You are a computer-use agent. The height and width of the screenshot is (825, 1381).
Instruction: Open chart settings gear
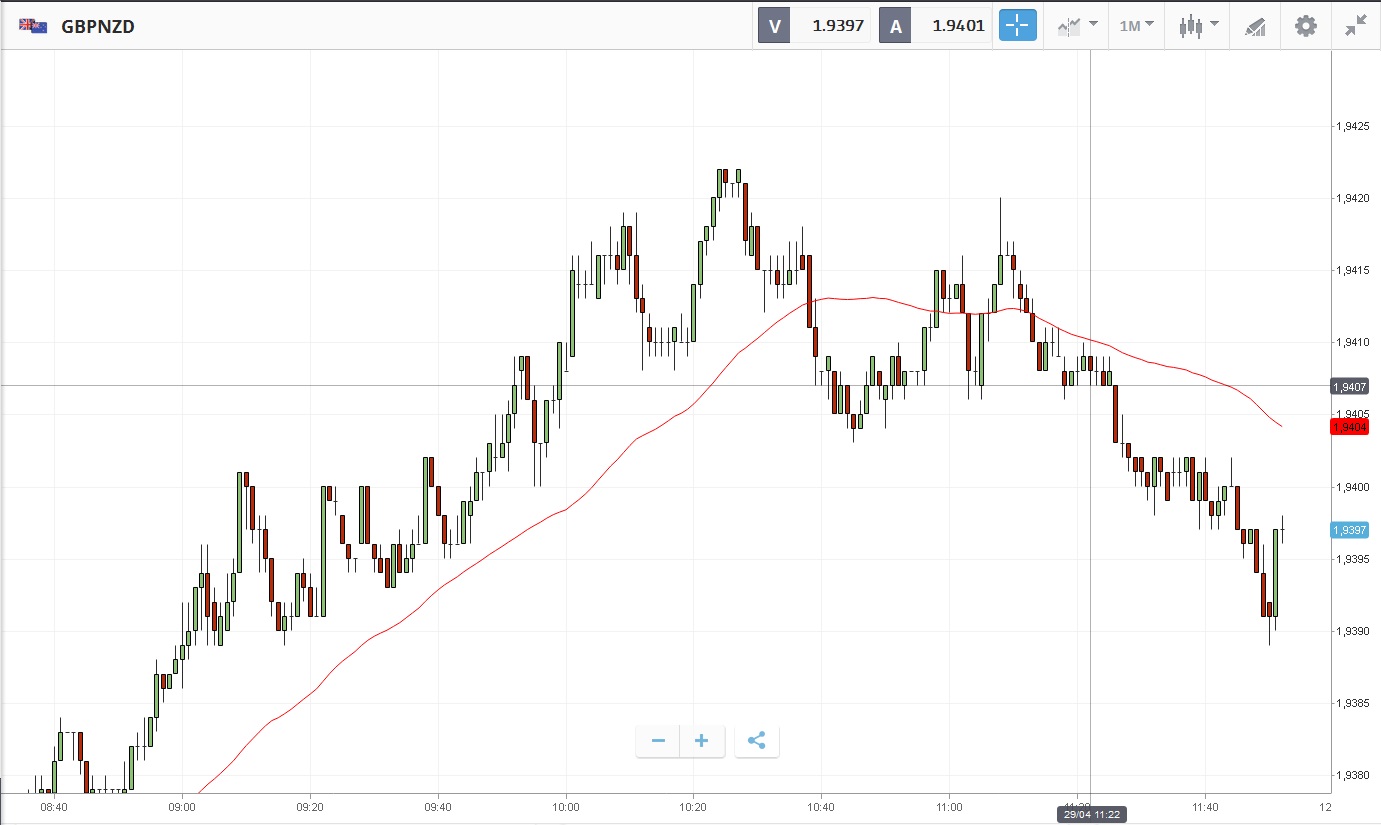pos(1306,26)
